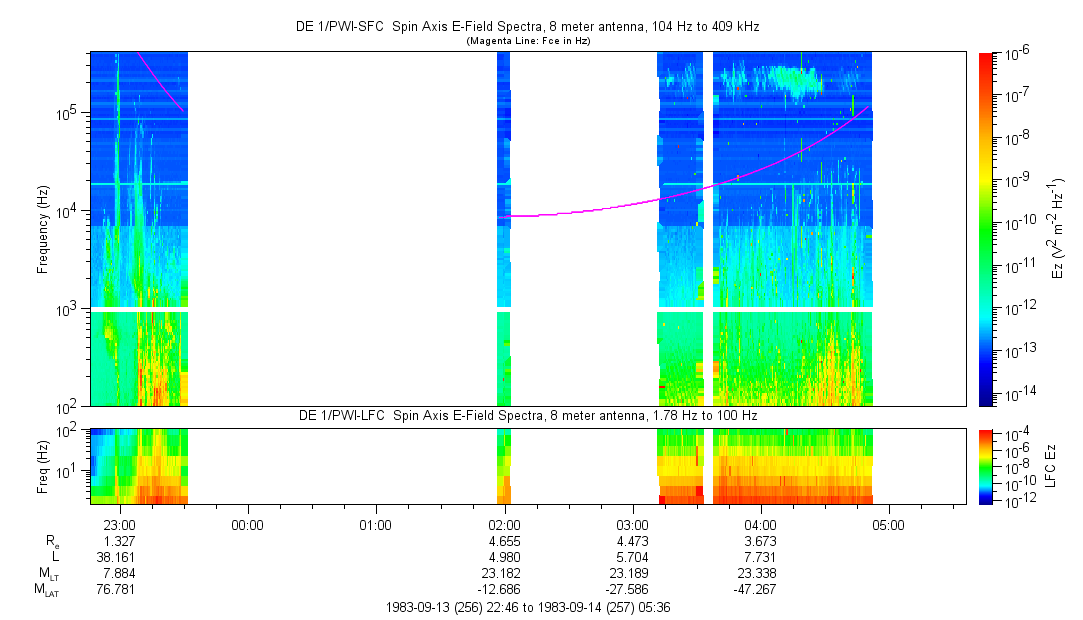The image size is (1083, 620).
Task: Click the lower LFC Ez color bar
Action: (x=986, y=465)
